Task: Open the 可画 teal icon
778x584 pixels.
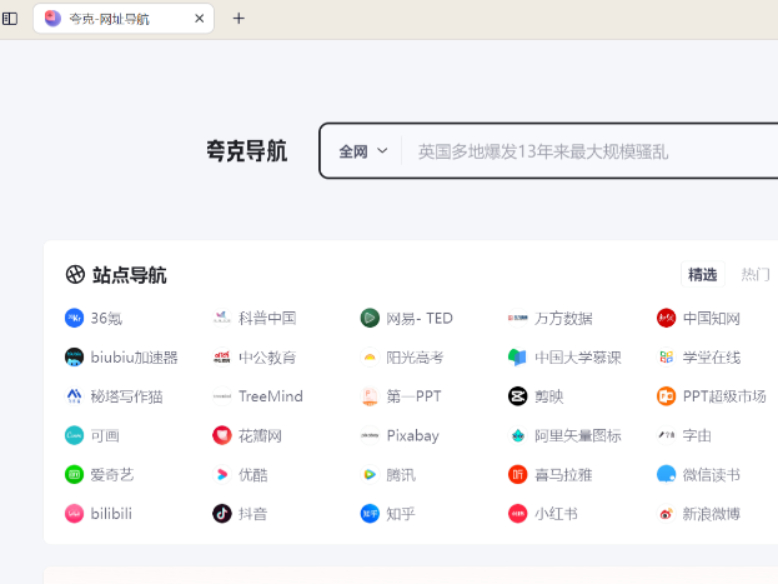Action: pyautogui.click(x=74, y=435)
